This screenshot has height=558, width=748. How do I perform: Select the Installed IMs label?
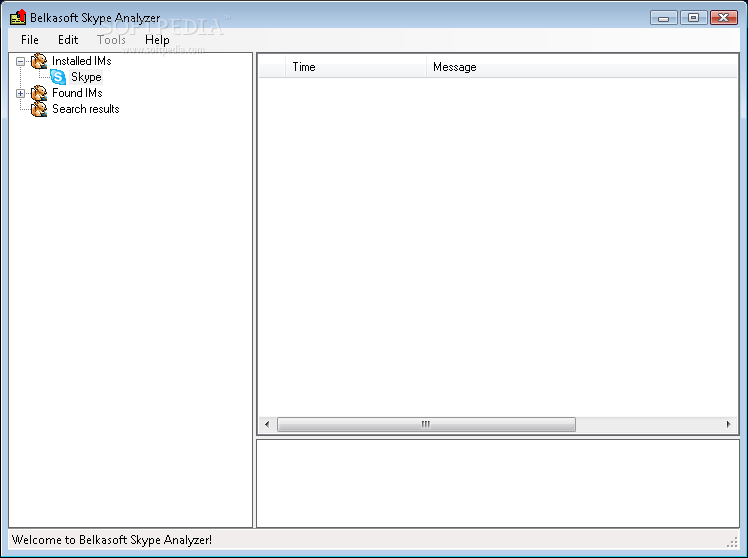[x=82, y=61]
